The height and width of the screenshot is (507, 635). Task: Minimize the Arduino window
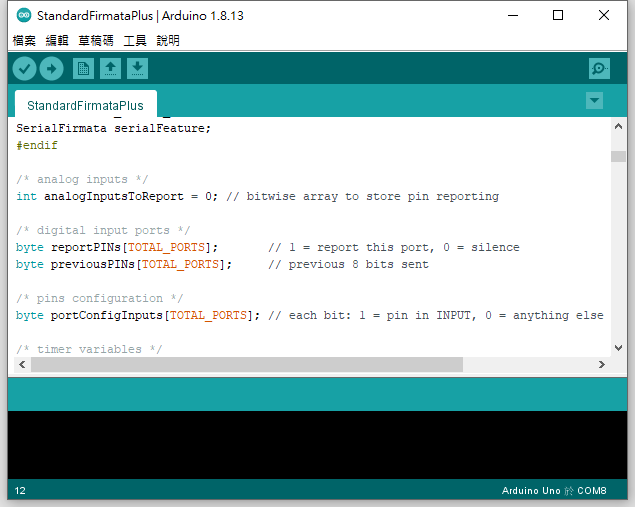tap(513, 15)
